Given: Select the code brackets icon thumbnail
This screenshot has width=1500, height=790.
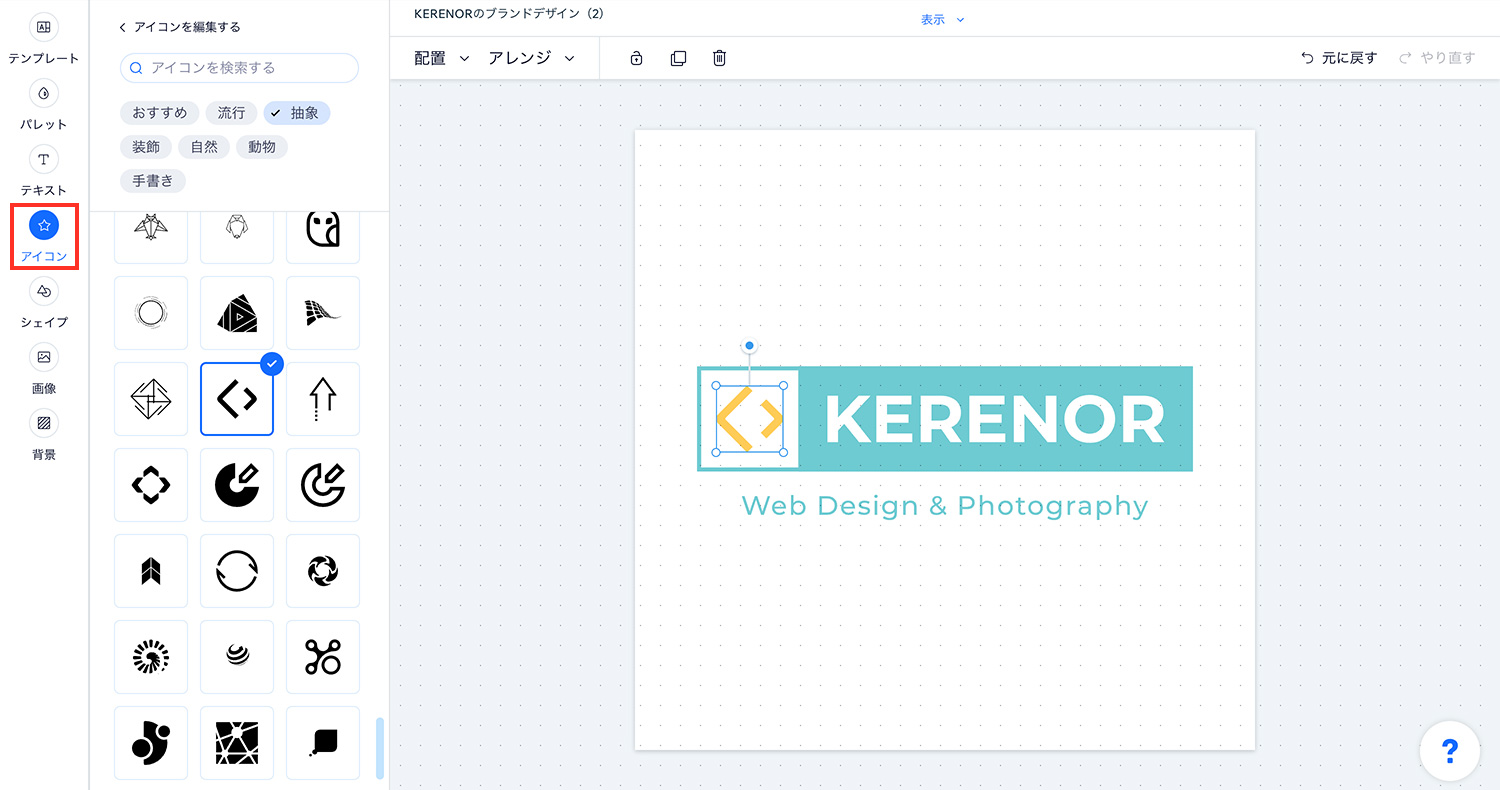Looking at the screenshot, I should pos(237,399).
